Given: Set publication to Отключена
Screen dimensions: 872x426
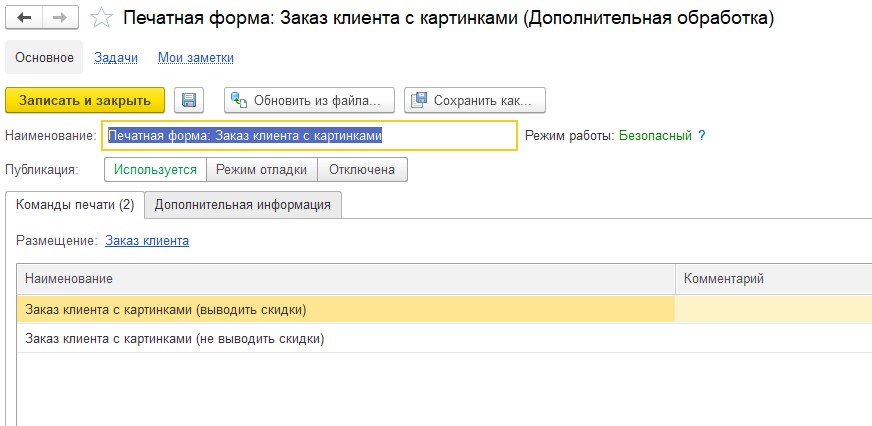Looking at the screenshot, I should click(x=362, y=170).
